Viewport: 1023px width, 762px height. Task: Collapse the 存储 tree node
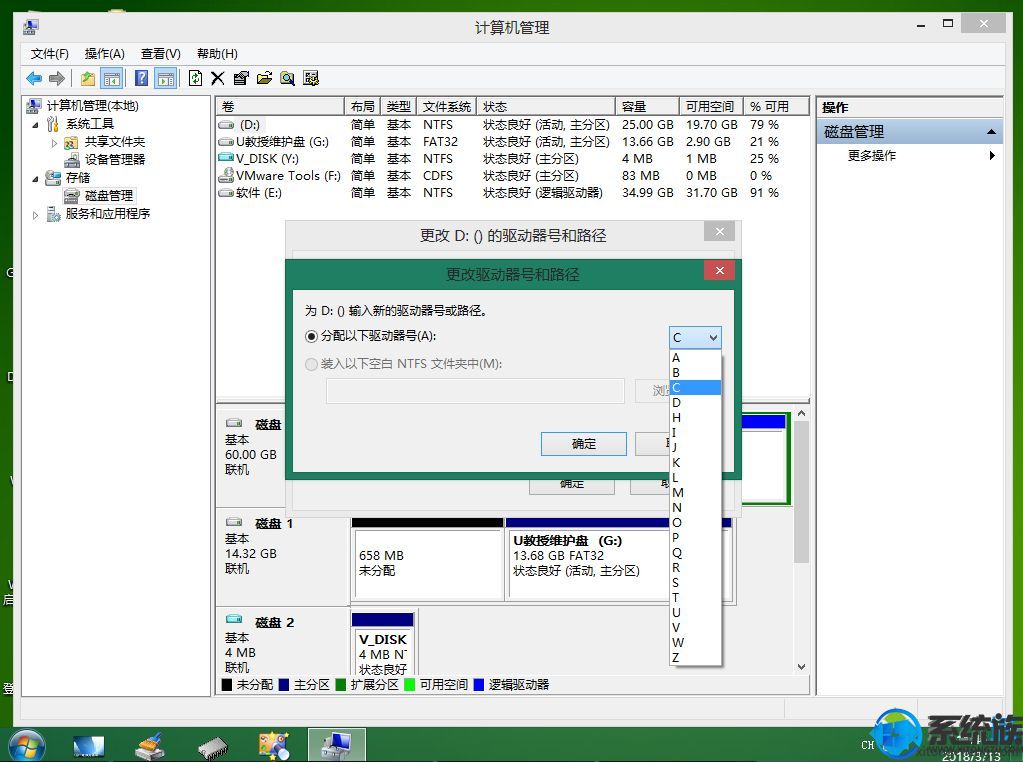tap(35, 179)
